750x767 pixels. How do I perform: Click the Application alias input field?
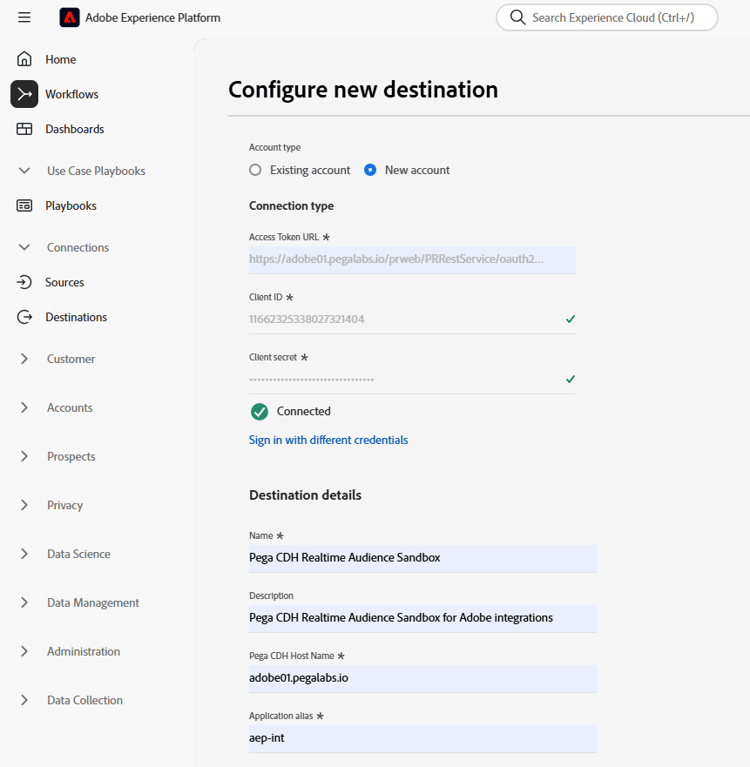click(422, 738)
